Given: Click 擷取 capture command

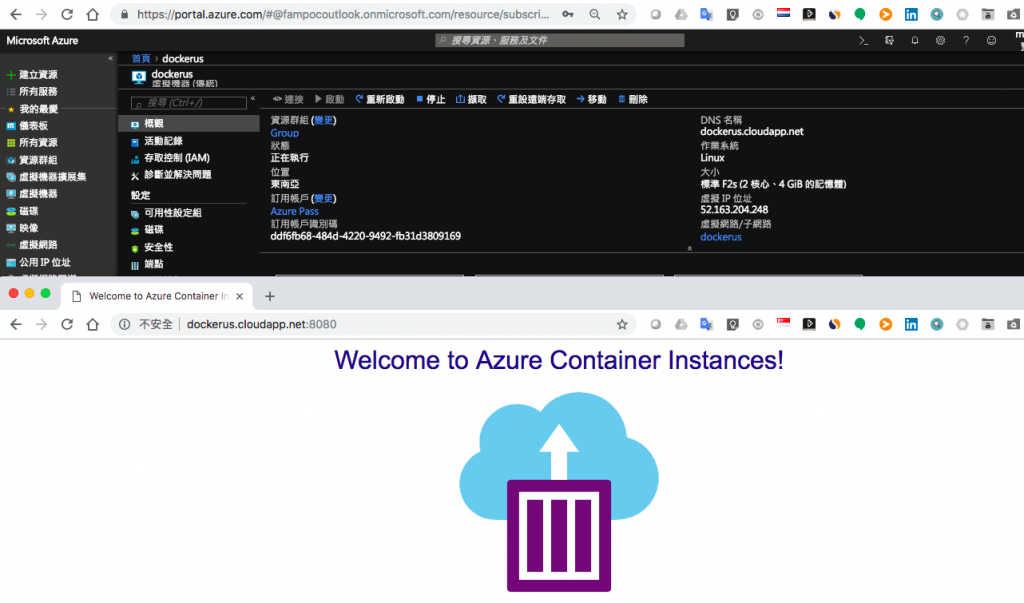Looking at the screenshot, I should pos(471,99).
